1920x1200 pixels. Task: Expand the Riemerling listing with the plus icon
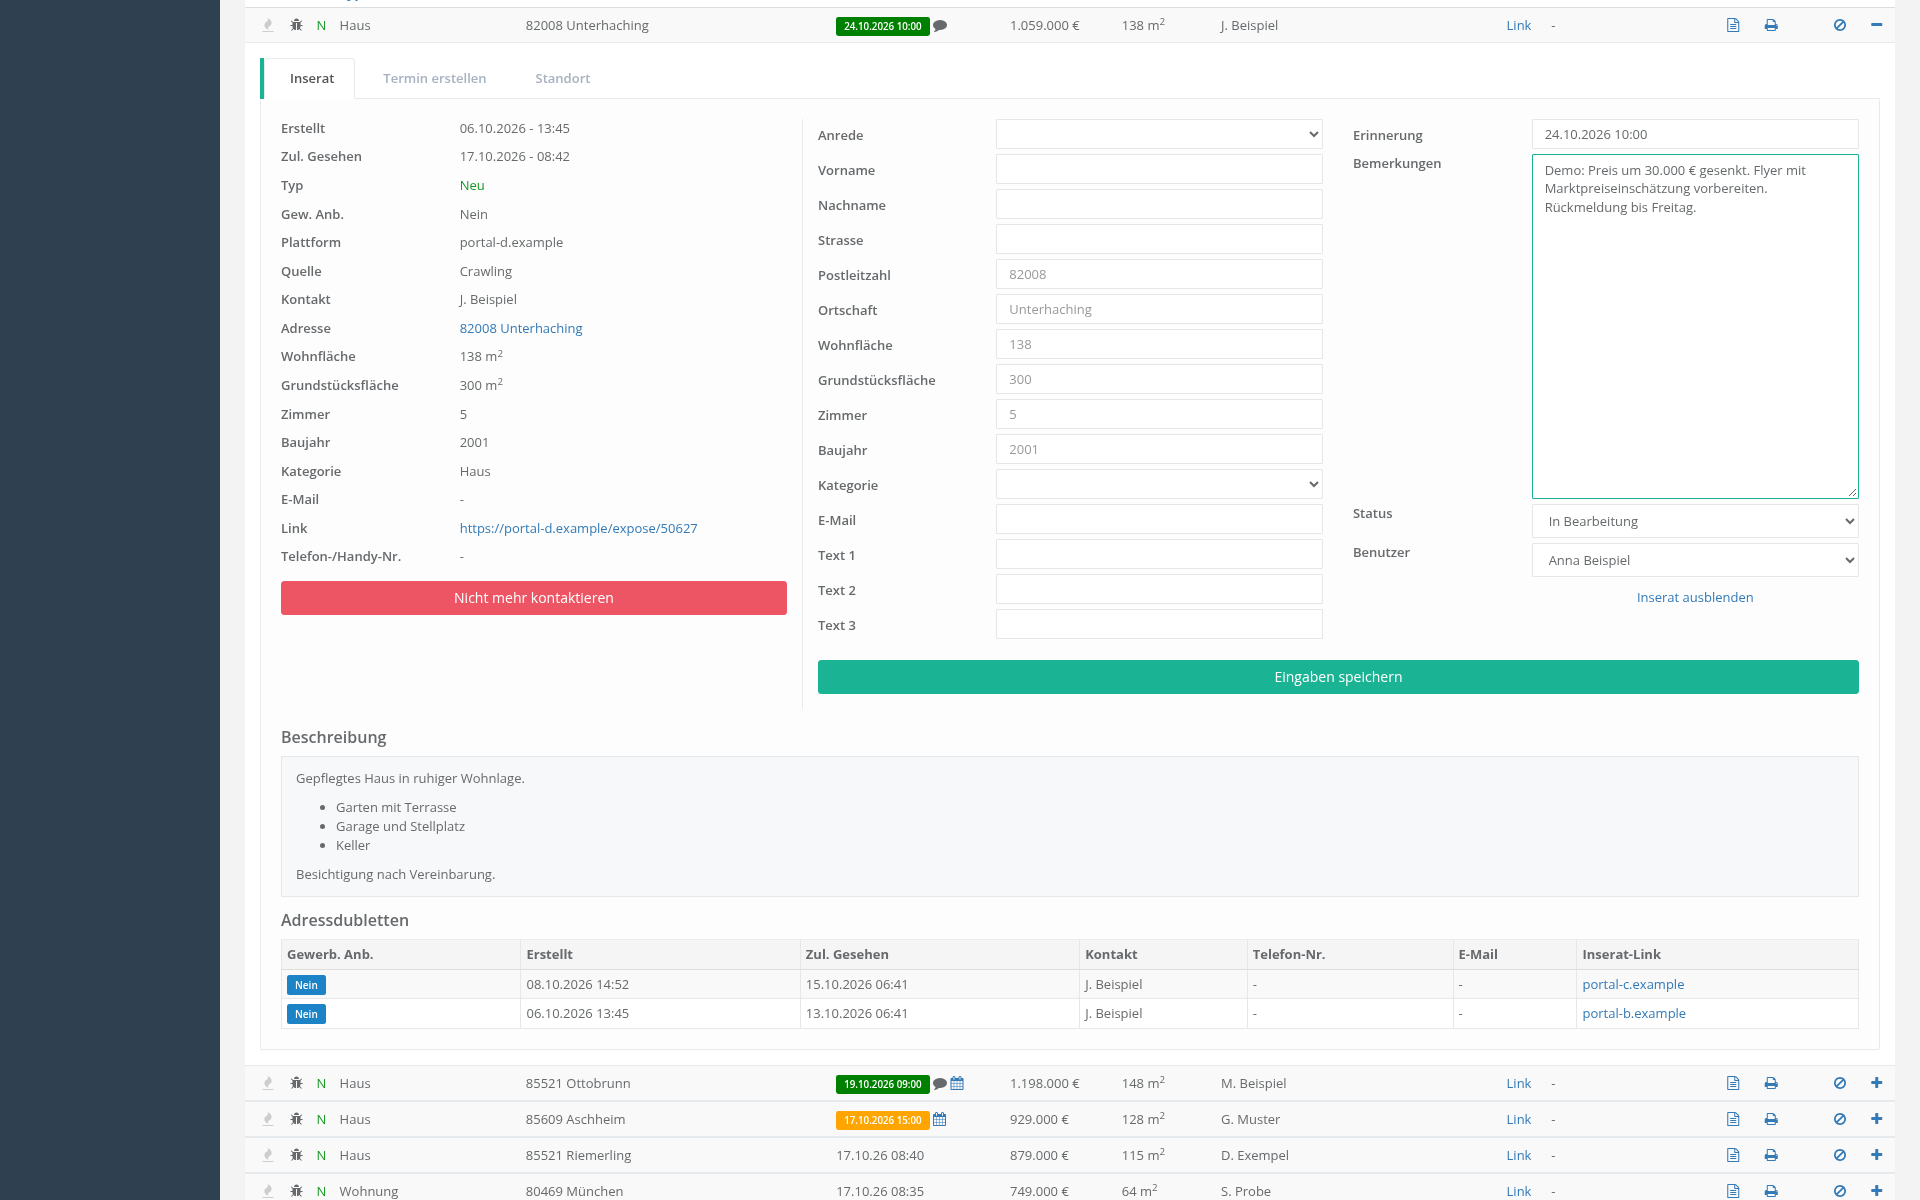tap(1876, 1155)
